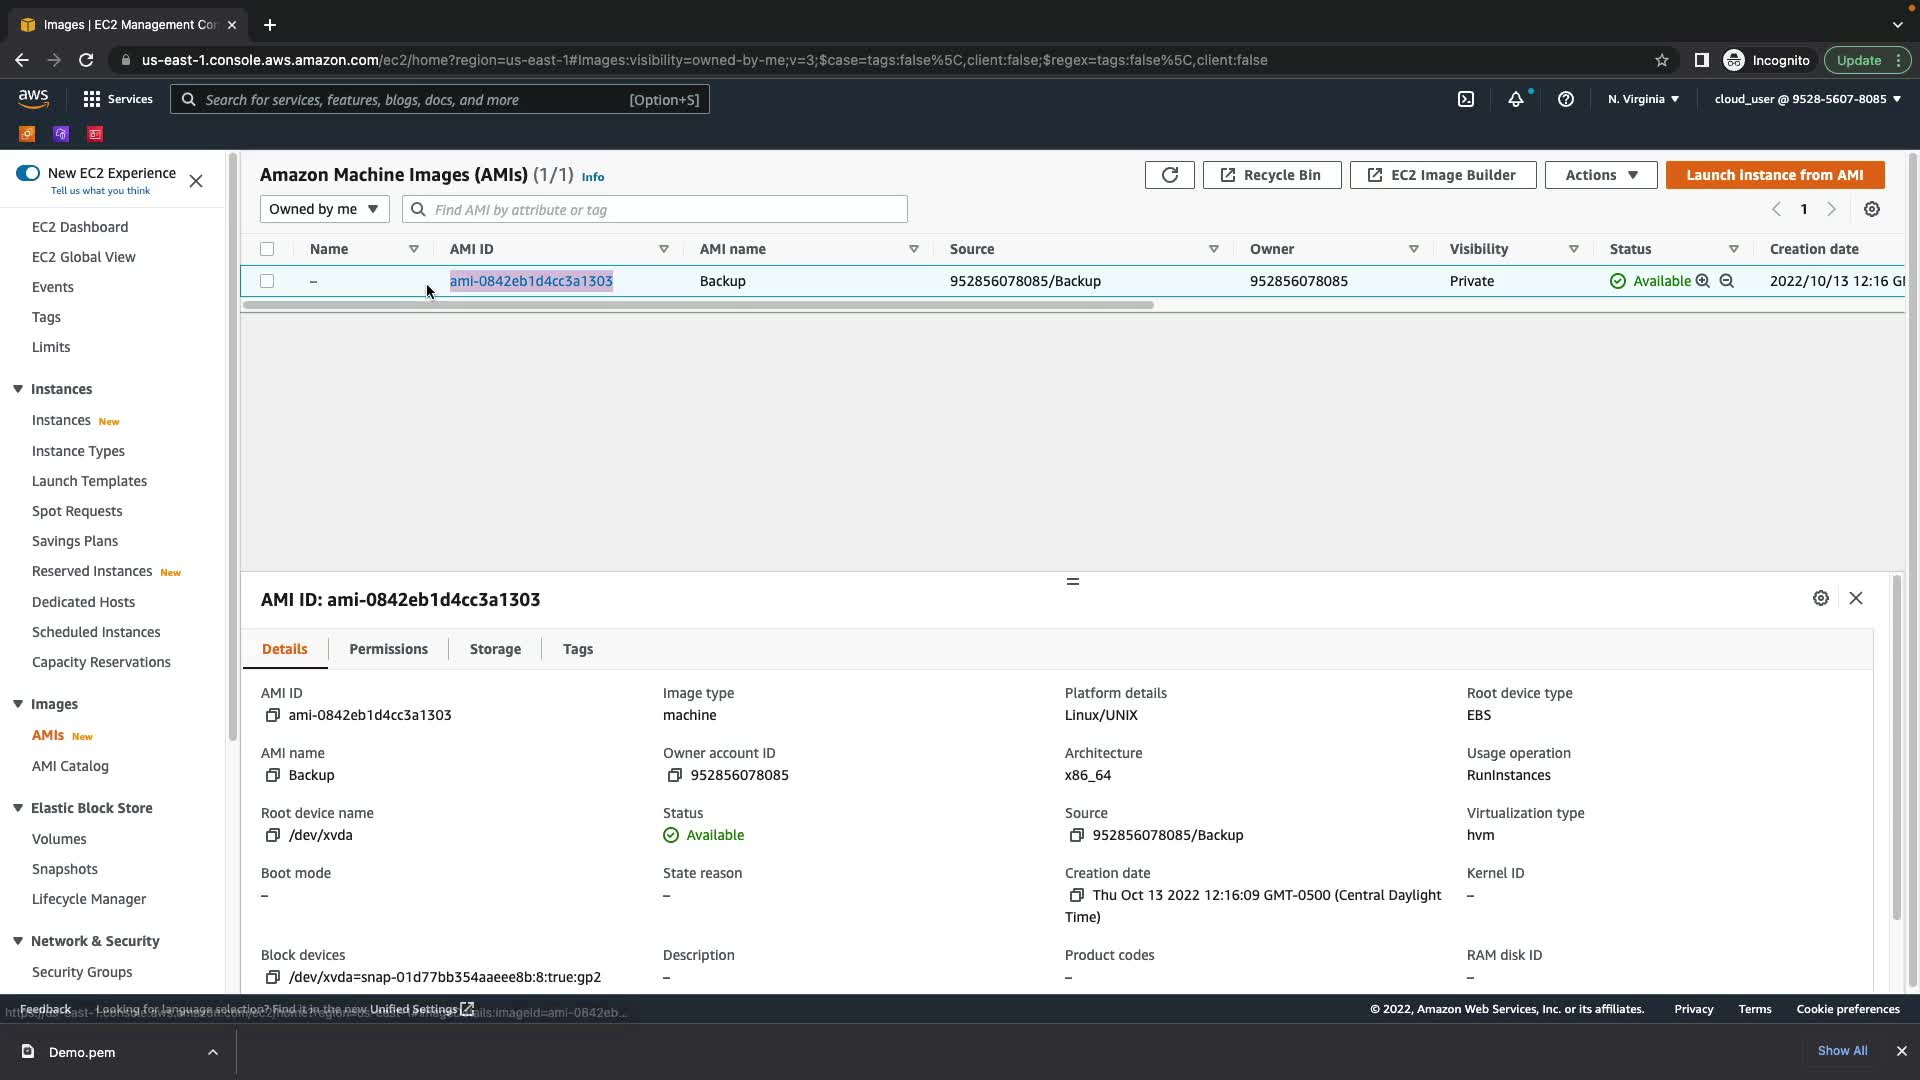Open the Services grid menu

[x=117, y=99]
